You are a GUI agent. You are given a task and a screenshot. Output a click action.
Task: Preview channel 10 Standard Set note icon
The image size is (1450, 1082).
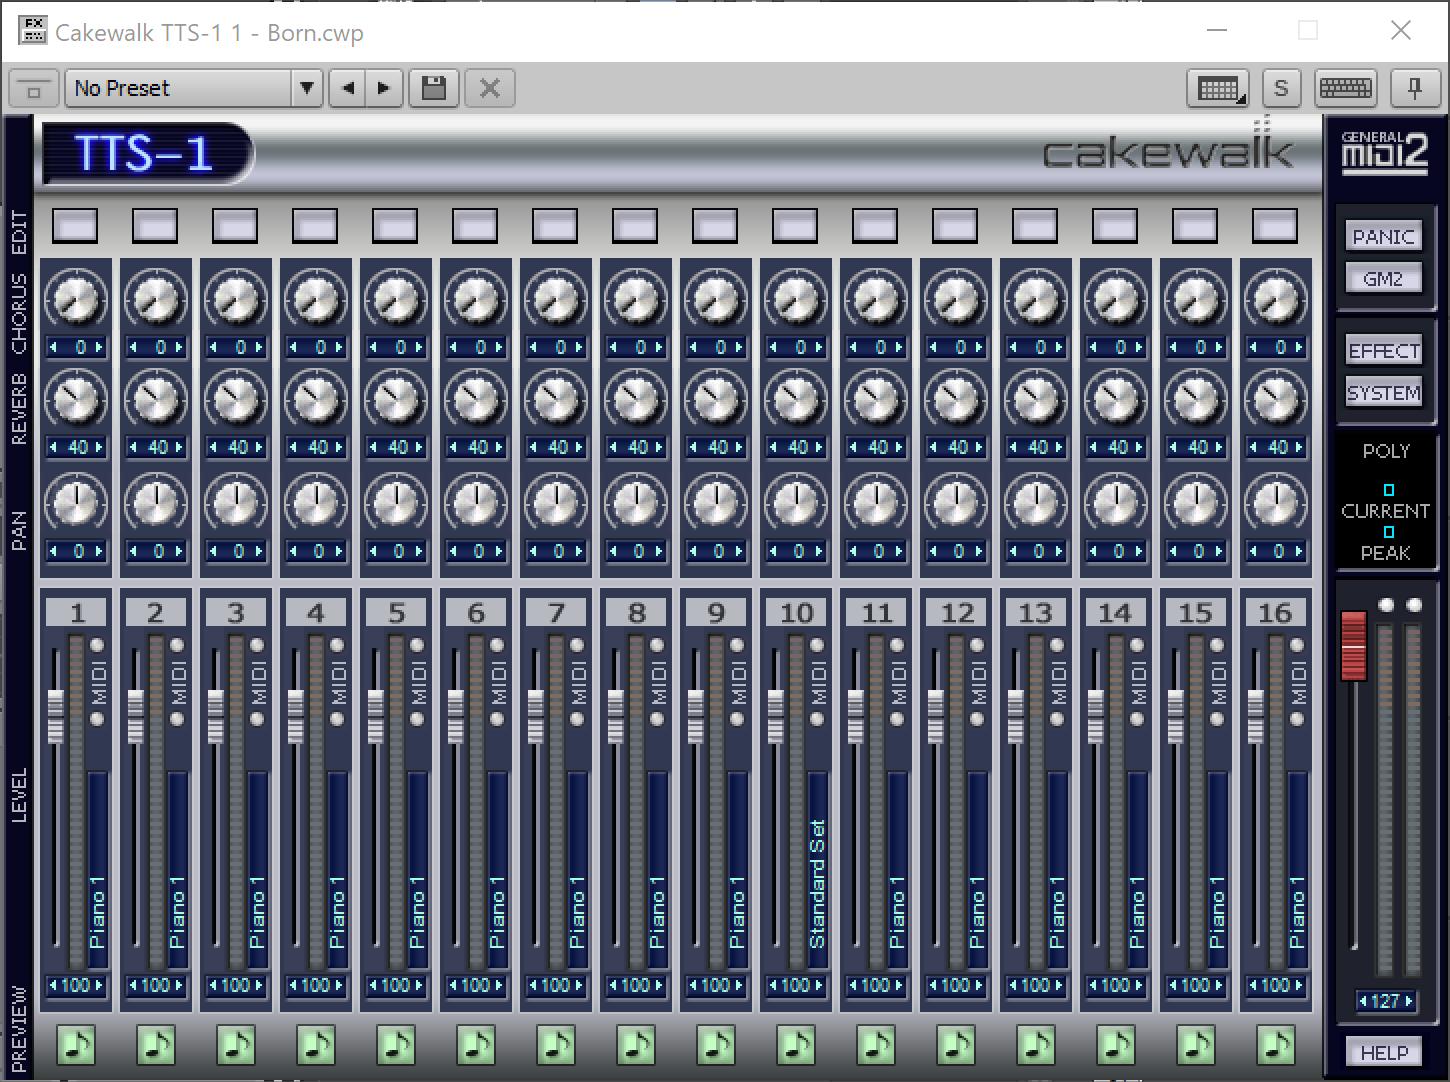[x=796, y=1045]
